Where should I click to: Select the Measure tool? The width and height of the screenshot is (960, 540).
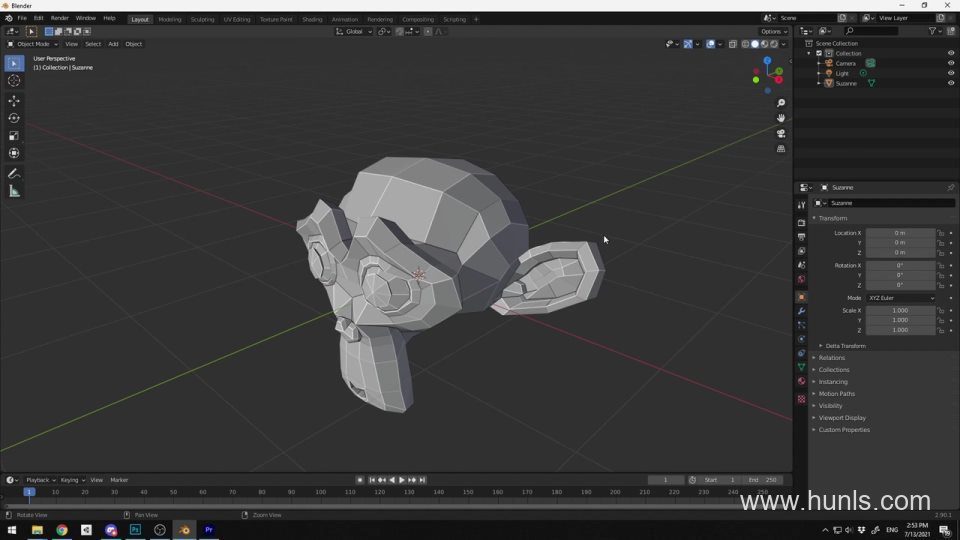(x=14, y=192)
